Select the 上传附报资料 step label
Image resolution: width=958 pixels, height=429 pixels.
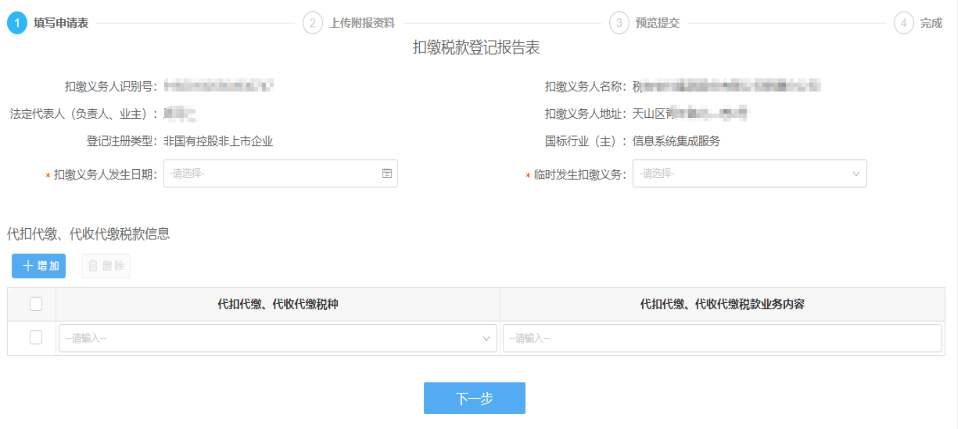pos(361,23)
